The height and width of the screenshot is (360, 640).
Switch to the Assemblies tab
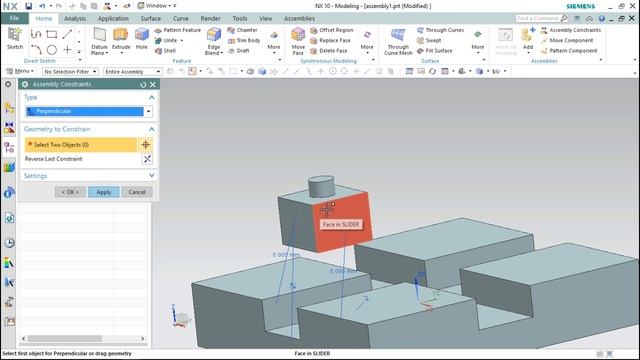[x=299, y=19]
